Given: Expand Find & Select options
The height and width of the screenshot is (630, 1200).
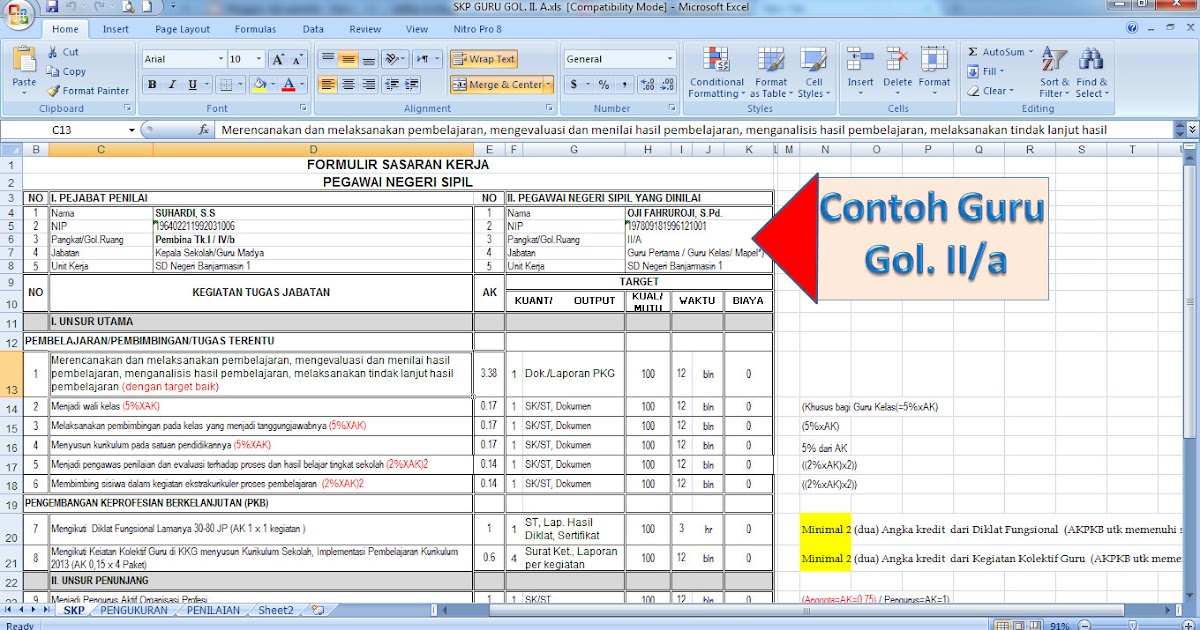Looking at the screenshot, I should tap(1091, 72).
